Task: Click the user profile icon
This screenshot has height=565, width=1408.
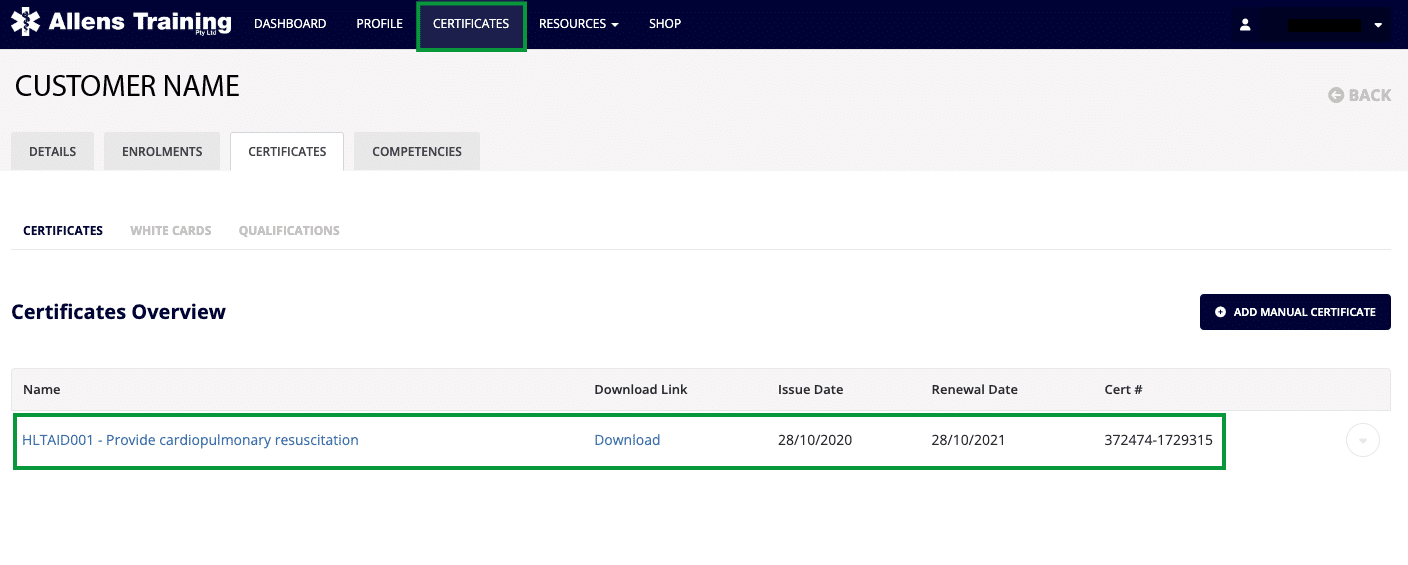Action: pyautogui.click(x=1245, y=25)
